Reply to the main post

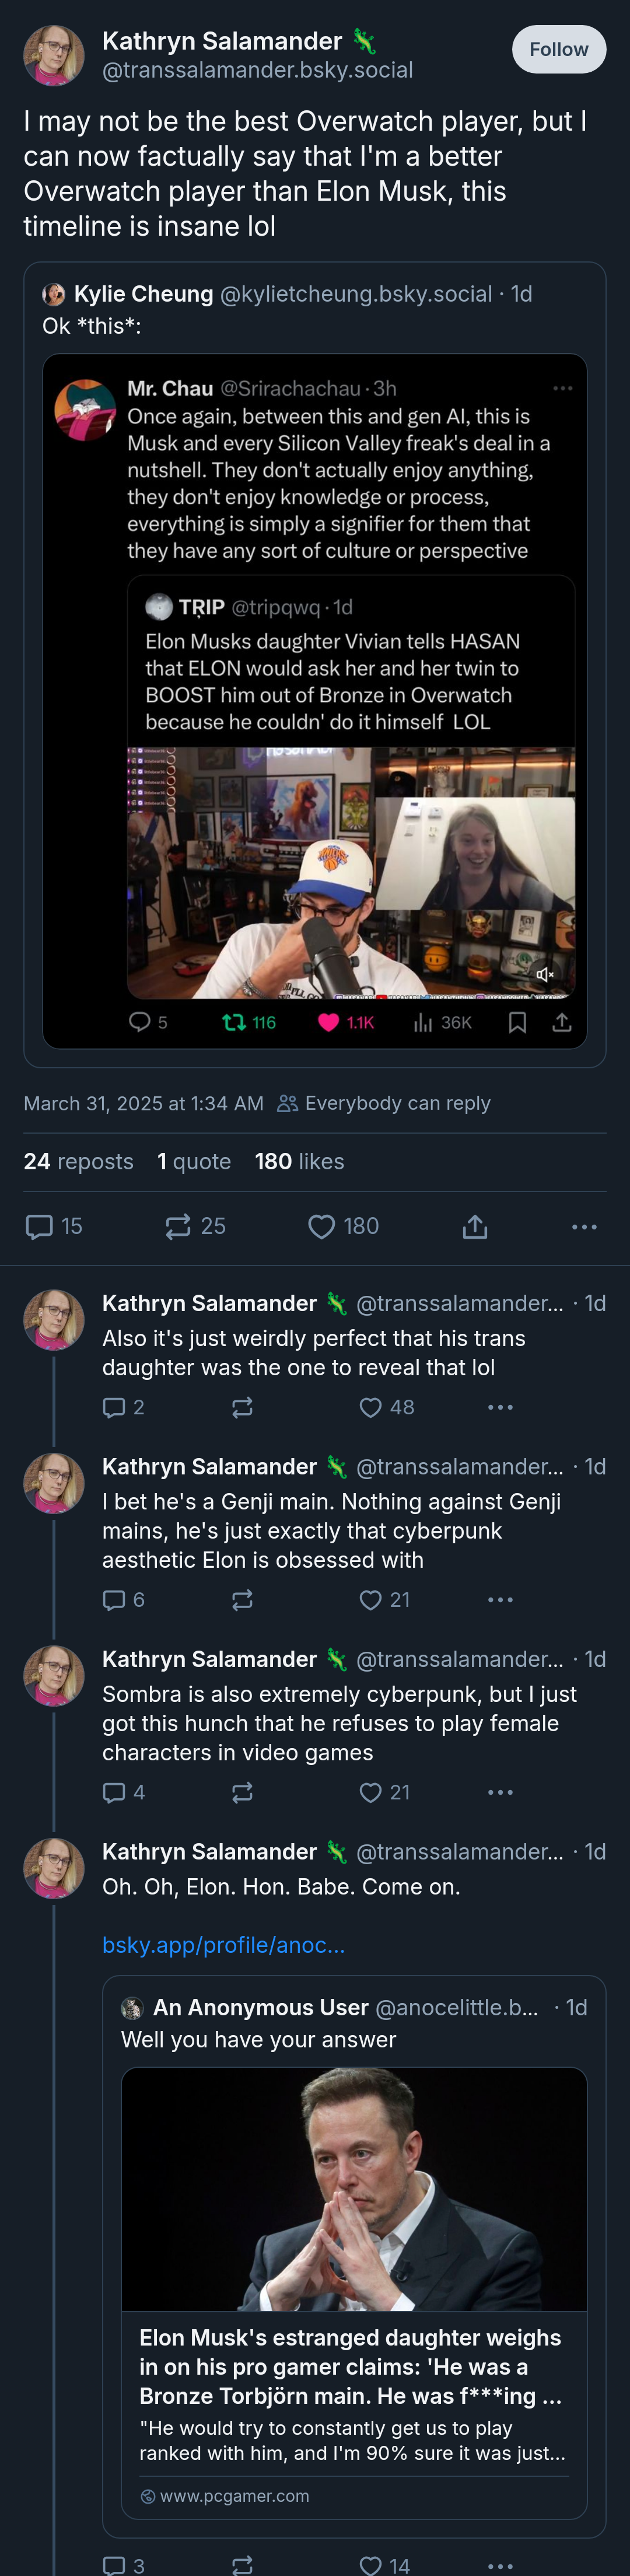click(x=54, y=1226)
